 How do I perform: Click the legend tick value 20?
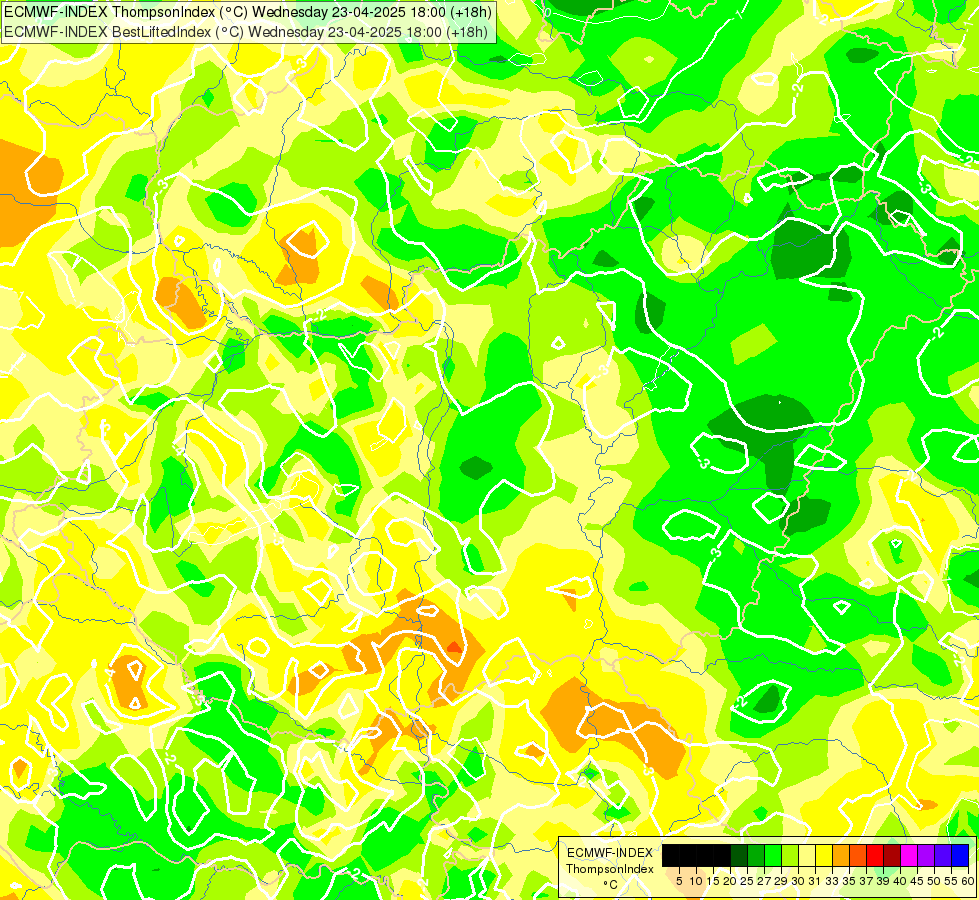click(x=731, y=881)
